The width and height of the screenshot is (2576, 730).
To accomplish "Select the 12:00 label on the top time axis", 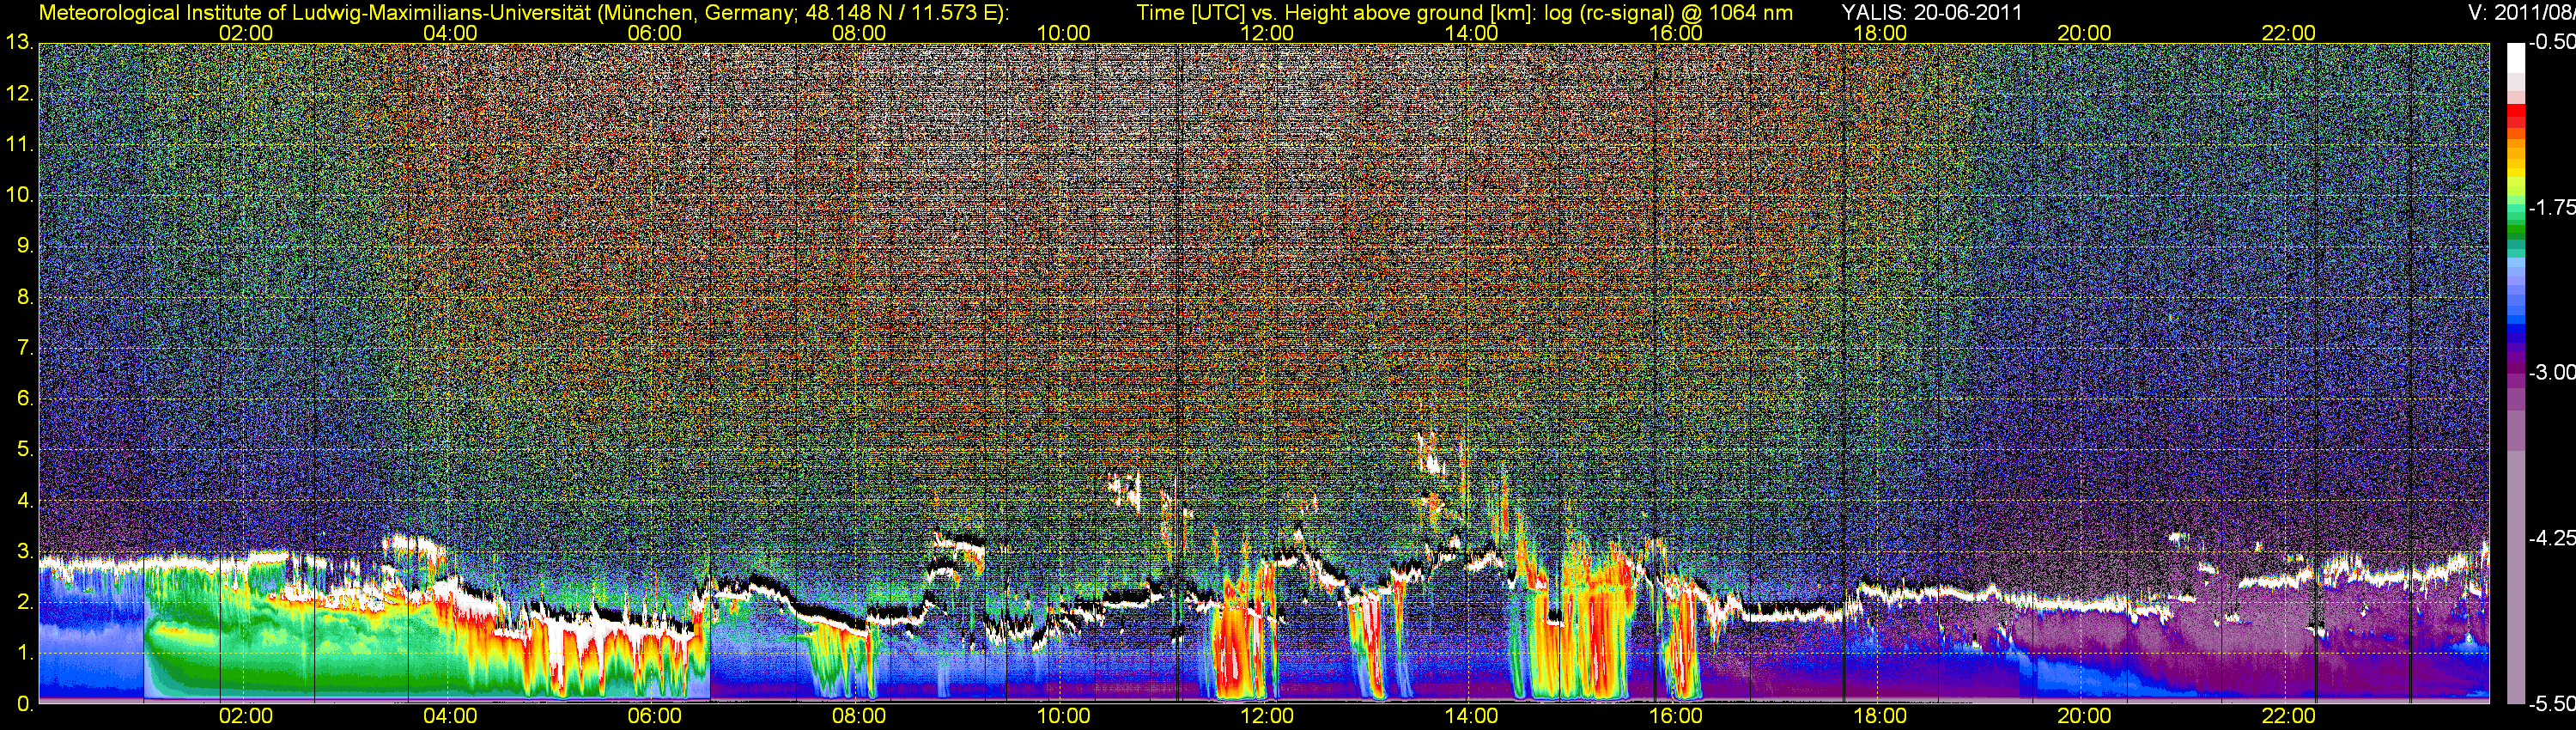I will [1267, 33].
